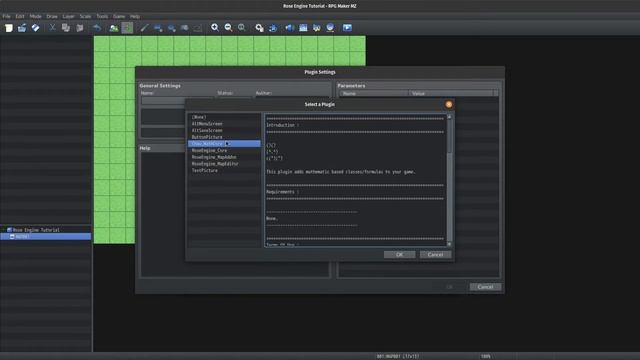The image size is (640, 360).
Task: Click the description scrollbar down arrow
Action: point(449,244)
